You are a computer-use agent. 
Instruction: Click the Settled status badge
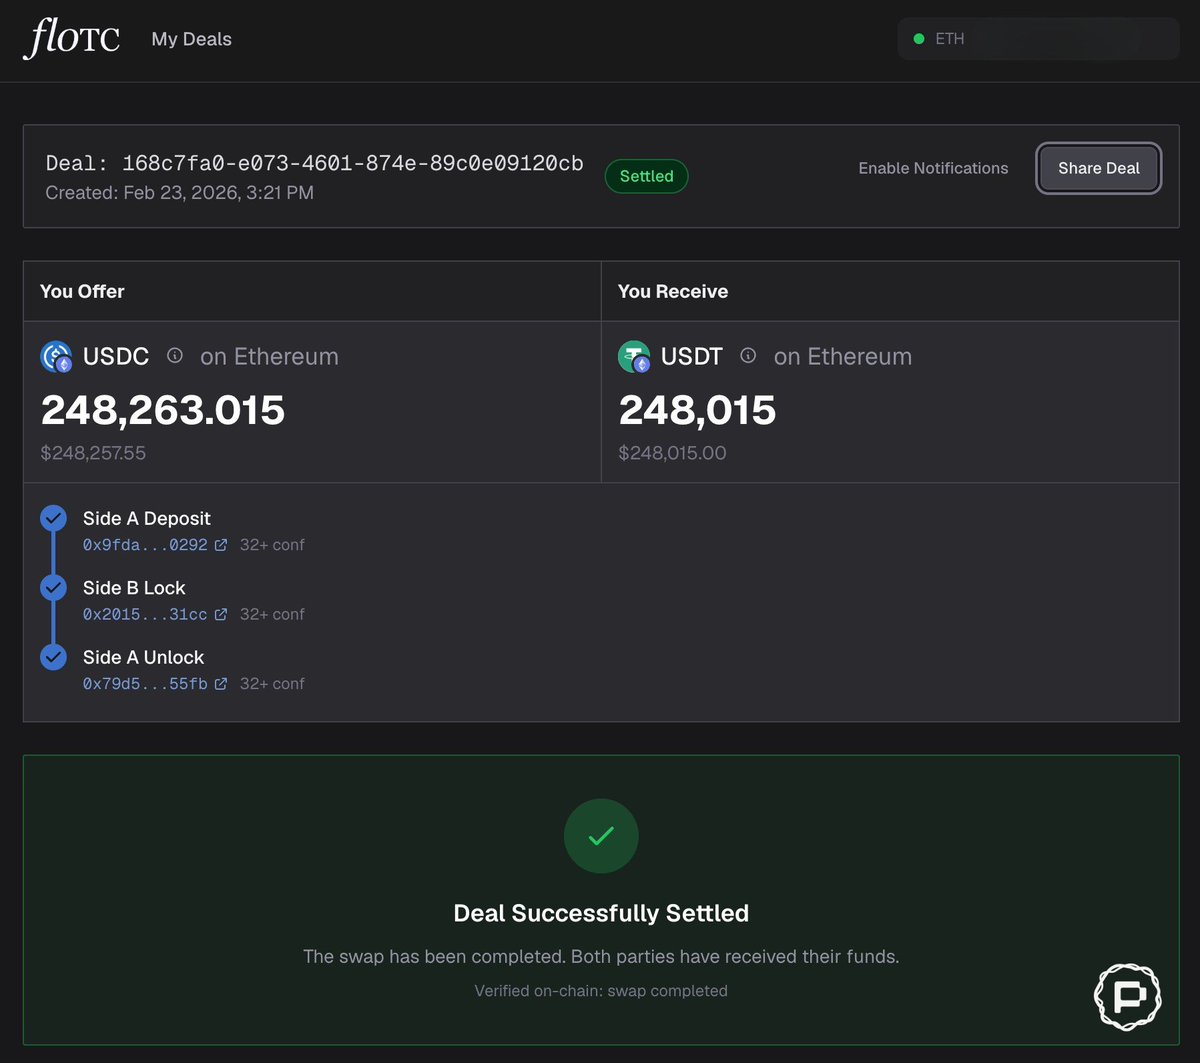tap(646, 176)
